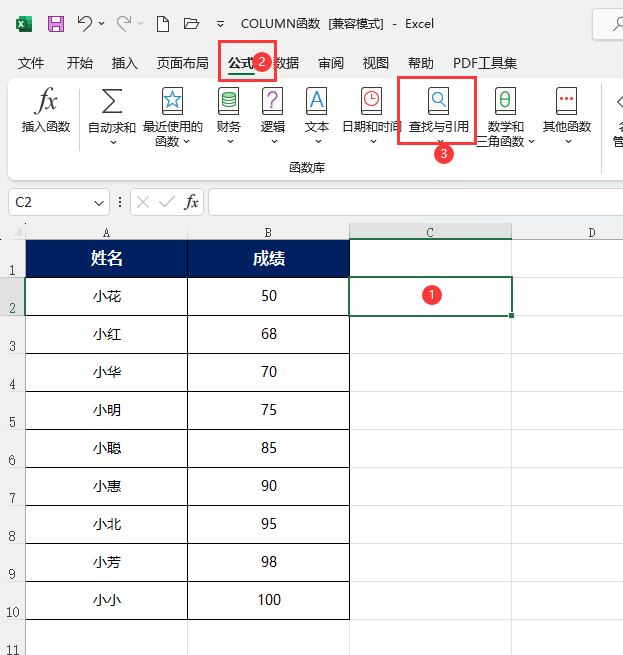Click the 自动求和 sigma icon
The image size is (623, 655).
pyautogui.click(x=112, y=101)
